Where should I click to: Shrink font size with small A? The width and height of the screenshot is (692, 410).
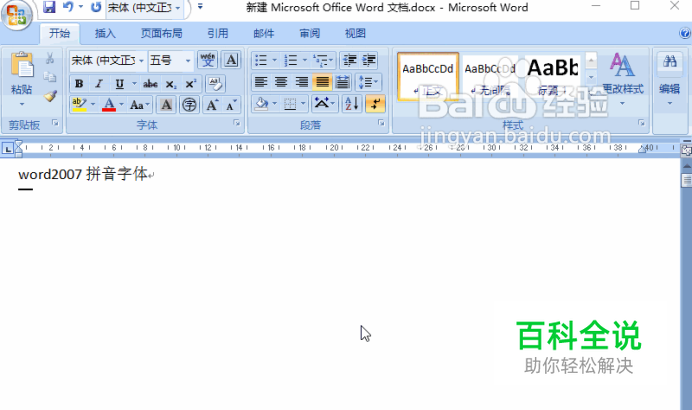pos(231,105)
